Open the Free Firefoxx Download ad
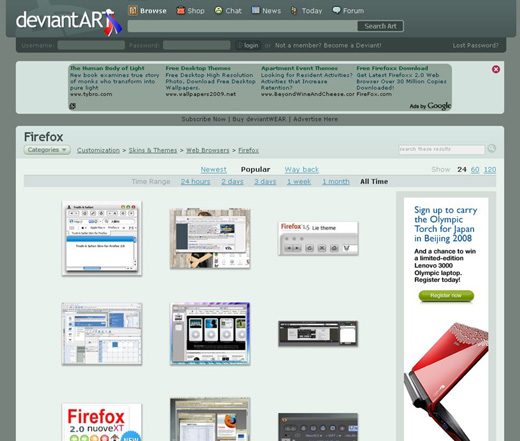520x441 pixels. coord(392,68)
